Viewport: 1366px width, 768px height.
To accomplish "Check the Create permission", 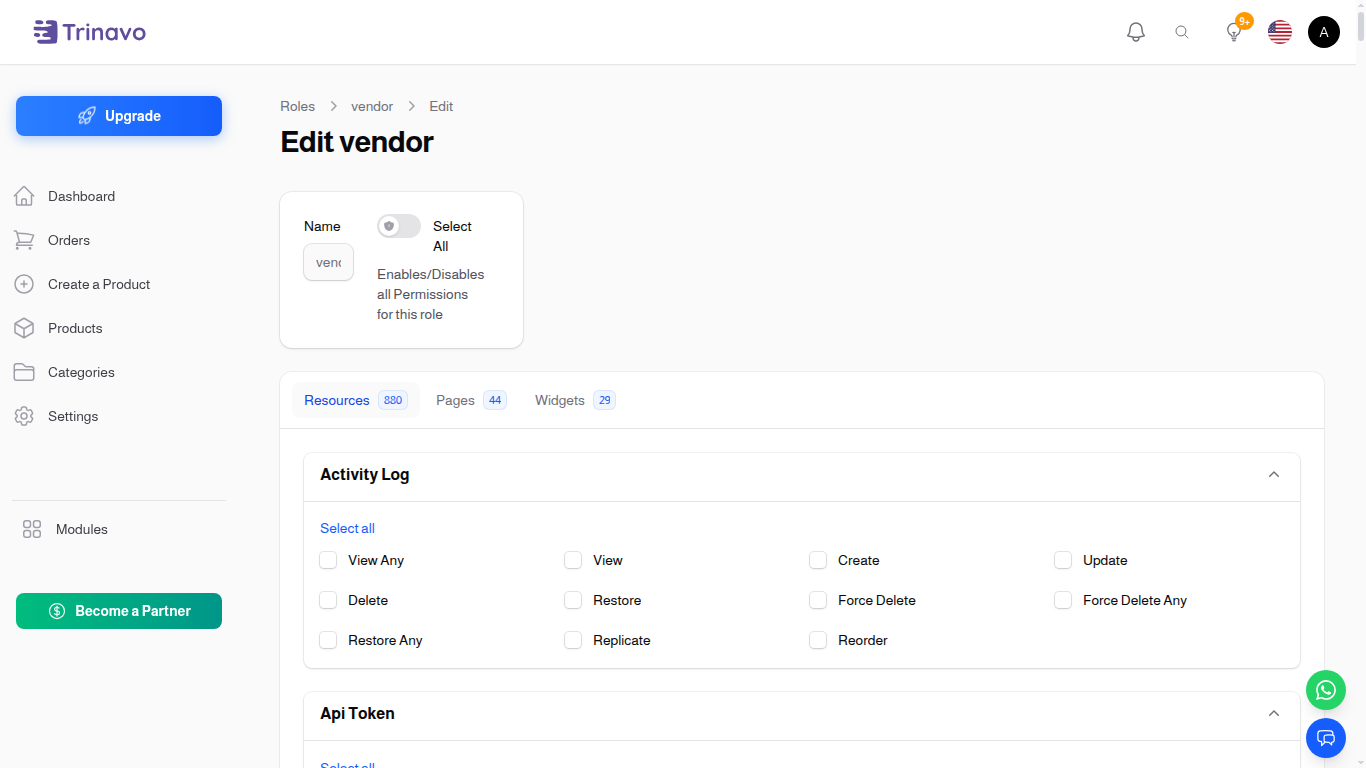I will 818,560.
